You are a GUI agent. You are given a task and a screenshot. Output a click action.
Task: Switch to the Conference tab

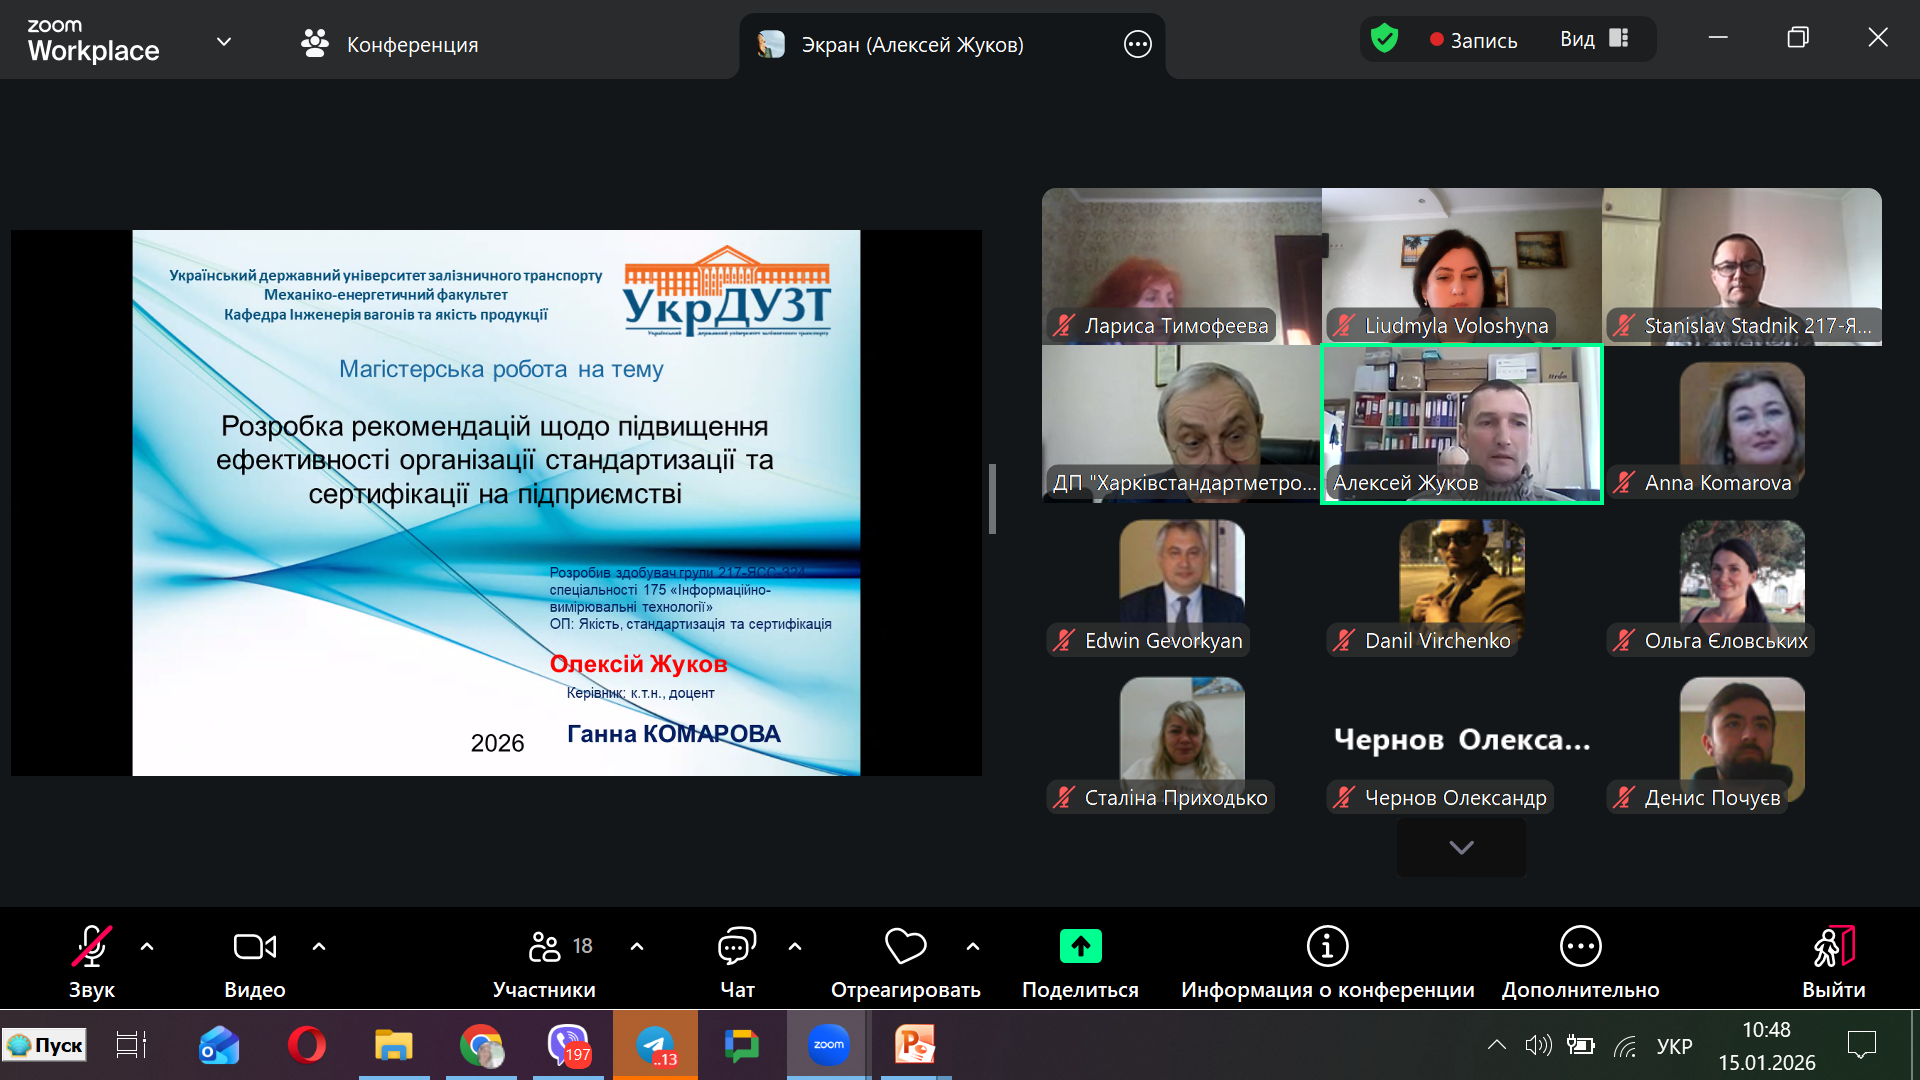click(390, 45)
